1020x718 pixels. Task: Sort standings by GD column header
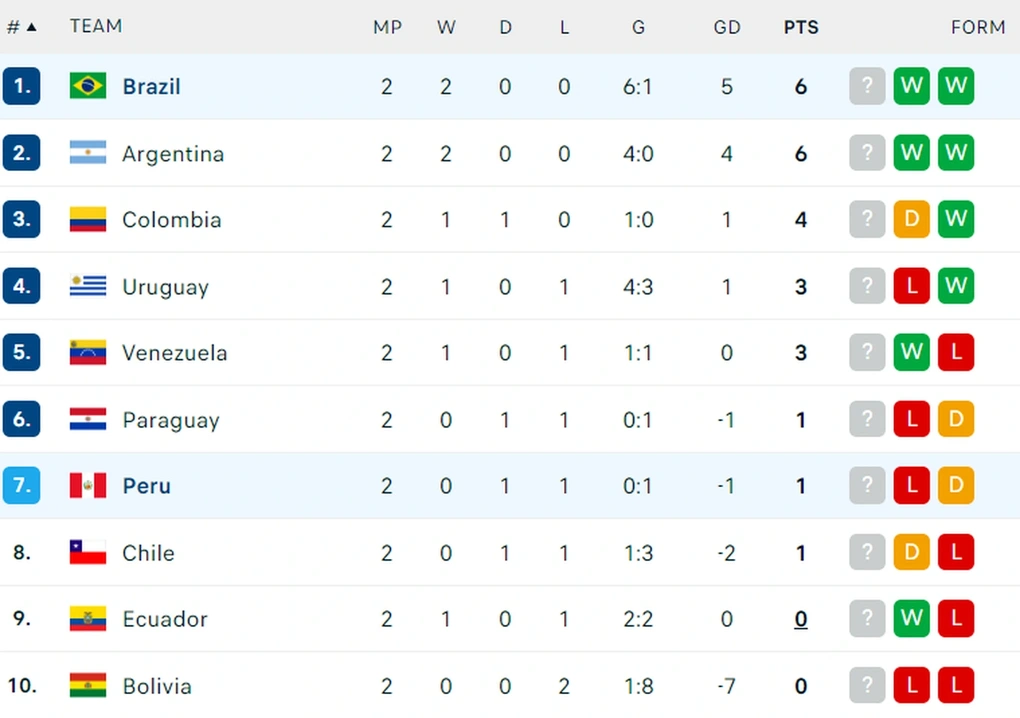(x=727, y=27)
